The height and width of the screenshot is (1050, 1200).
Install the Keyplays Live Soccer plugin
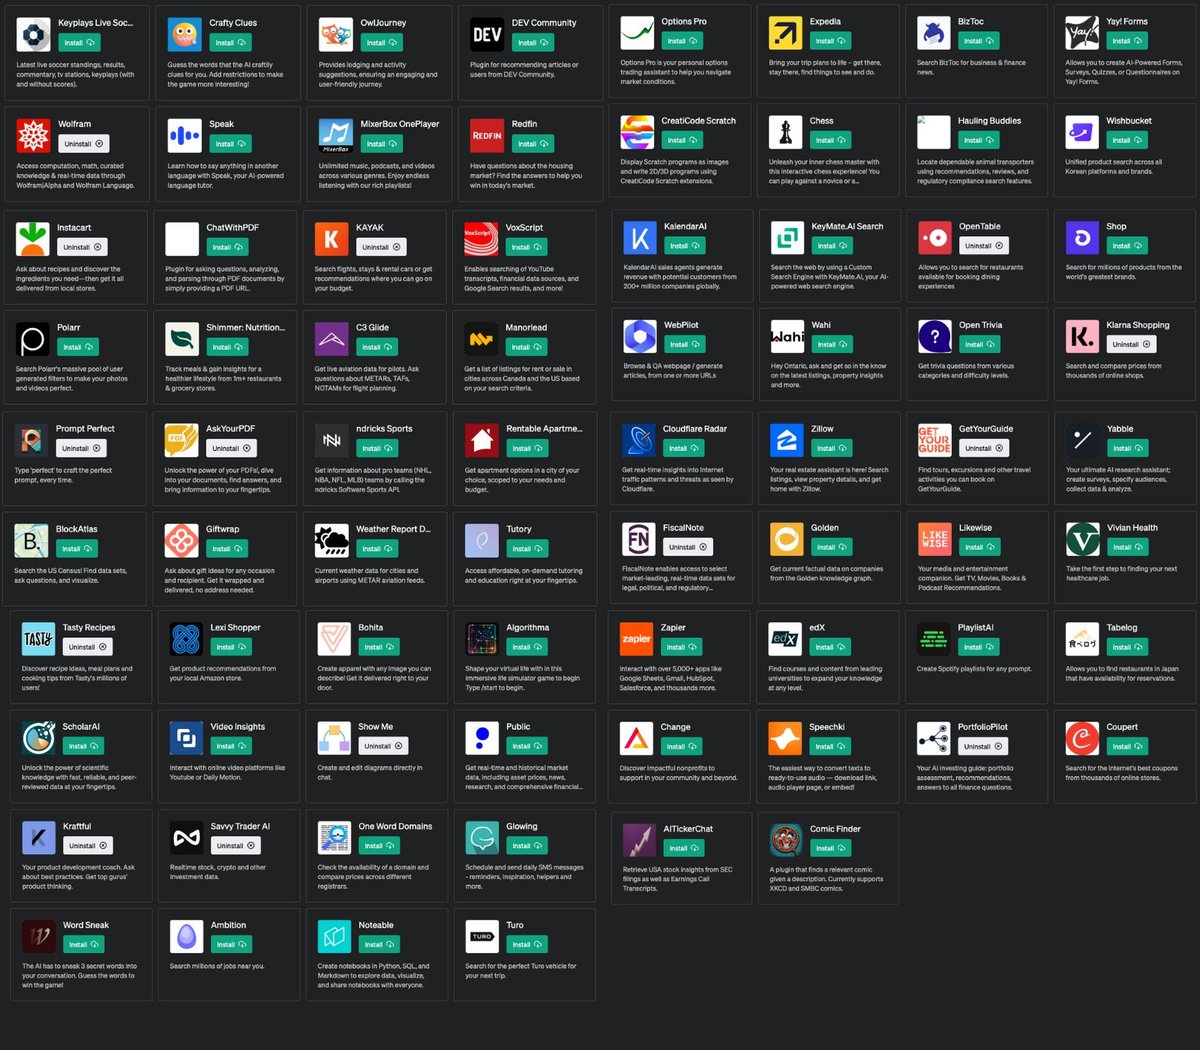[79, 43]
